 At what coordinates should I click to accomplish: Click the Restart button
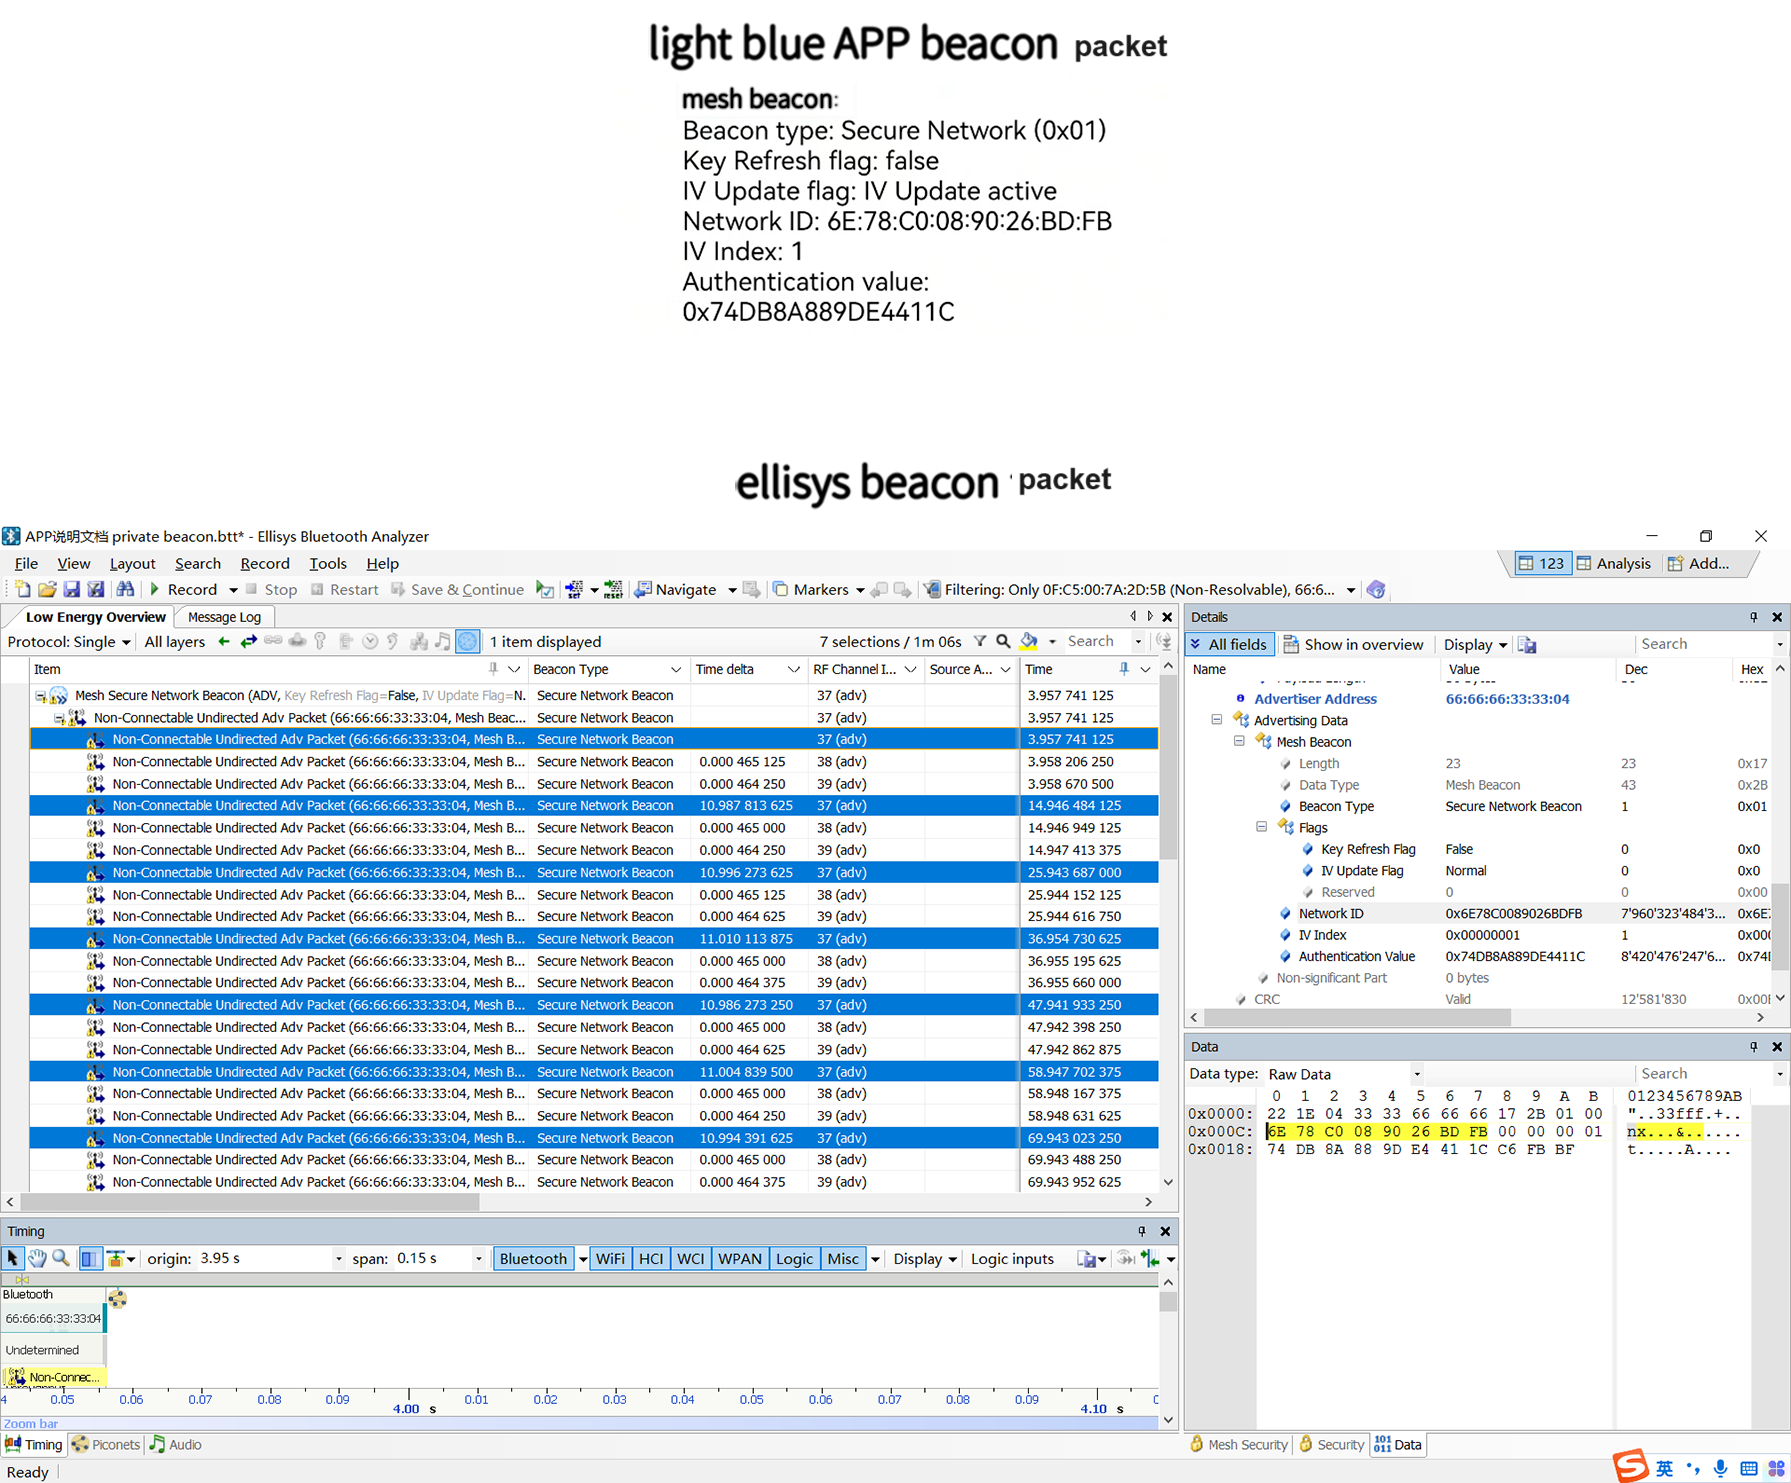(344, 590)
